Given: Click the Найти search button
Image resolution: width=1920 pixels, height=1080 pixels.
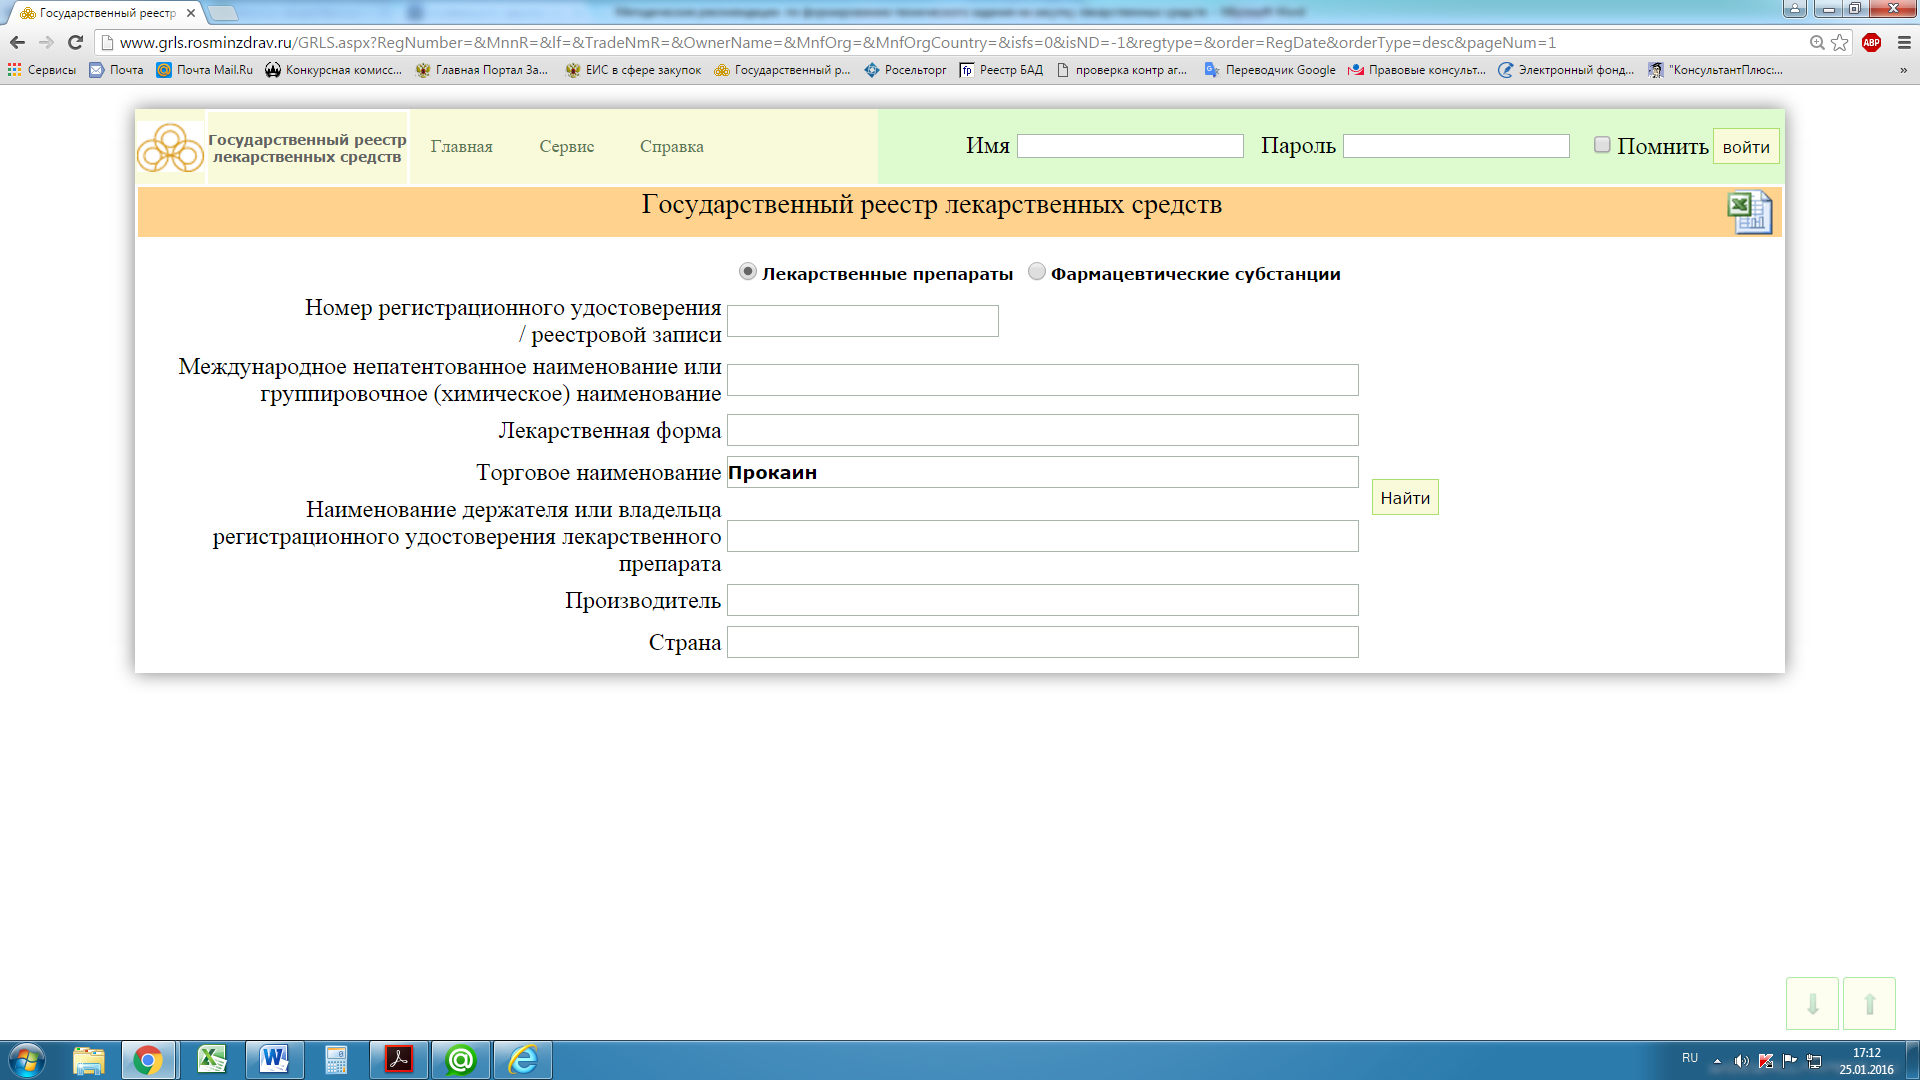Looking at the screenshot, I should pos(1404,497).
